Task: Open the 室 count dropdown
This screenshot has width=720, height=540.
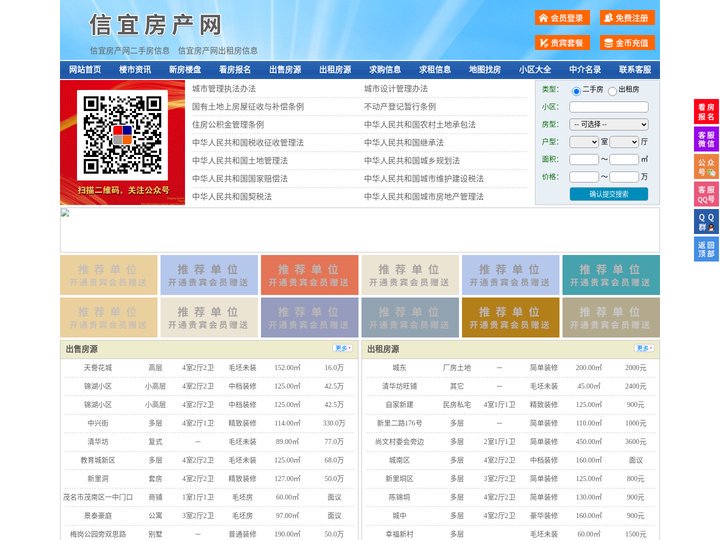Action: pyautogui.click(x=584, y=142)
